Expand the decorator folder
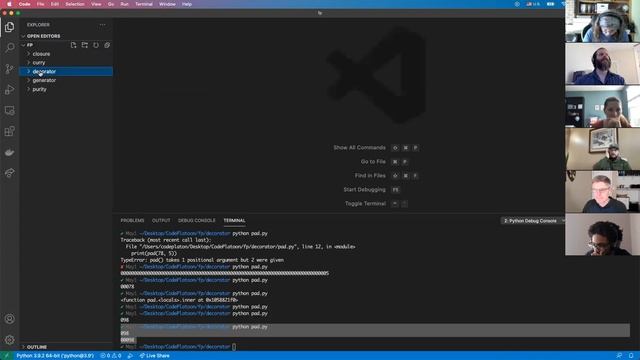The width and height of the screenshot is (640, 360). [66, 71]
